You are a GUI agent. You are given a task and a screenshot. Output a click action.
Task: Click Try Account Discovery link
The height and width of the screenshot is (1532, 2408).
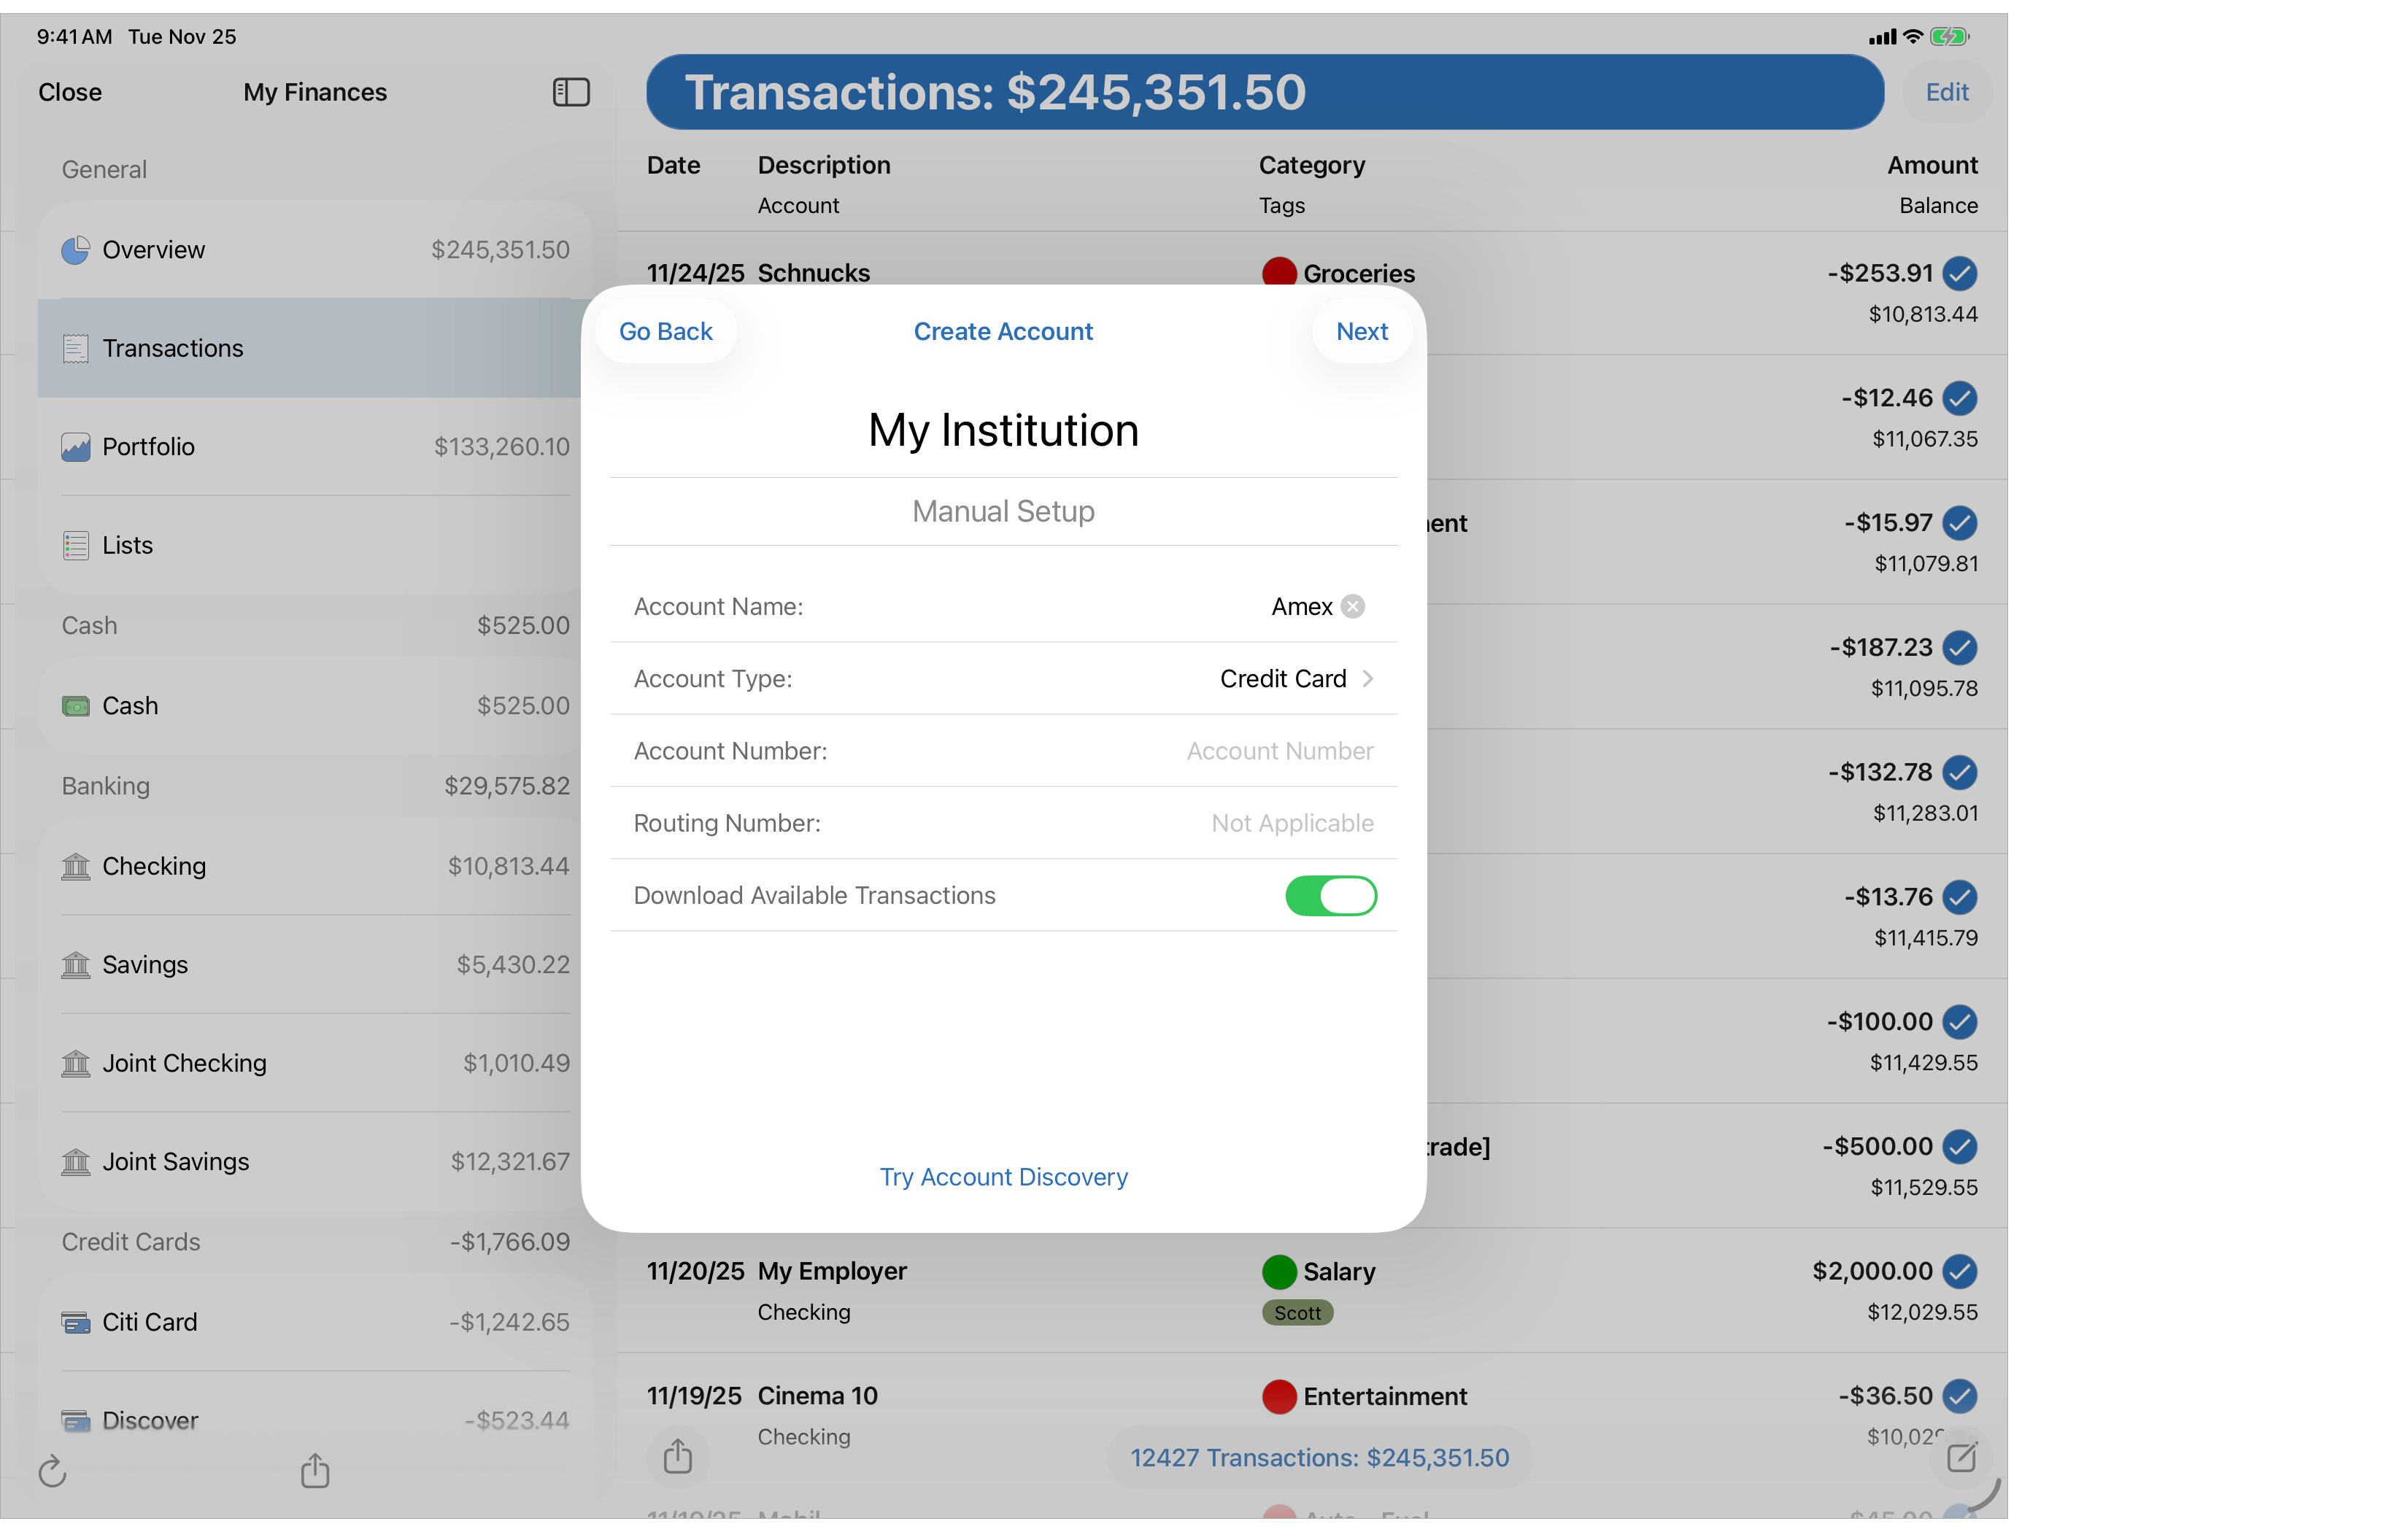[1003, 1177]
